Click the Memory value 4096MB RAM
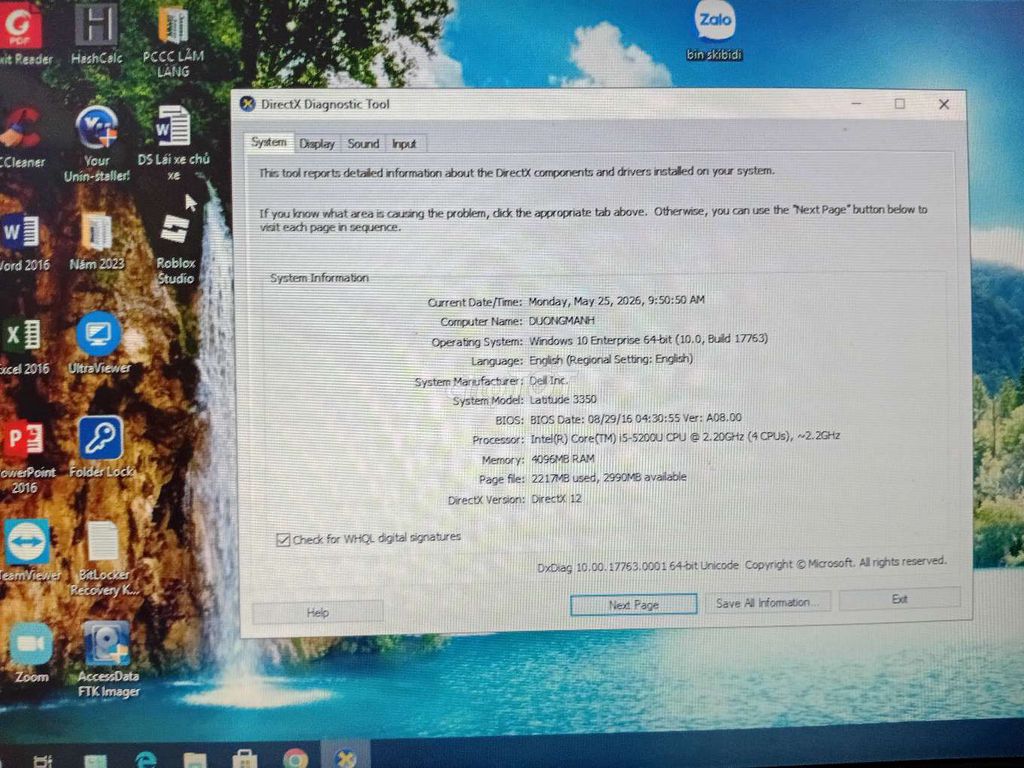 coord(563,459)
